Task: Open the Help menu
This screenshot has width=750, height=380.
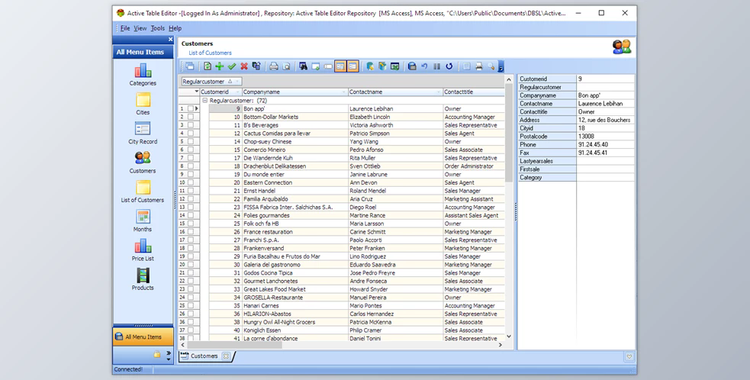Action: tap(175, 28)
